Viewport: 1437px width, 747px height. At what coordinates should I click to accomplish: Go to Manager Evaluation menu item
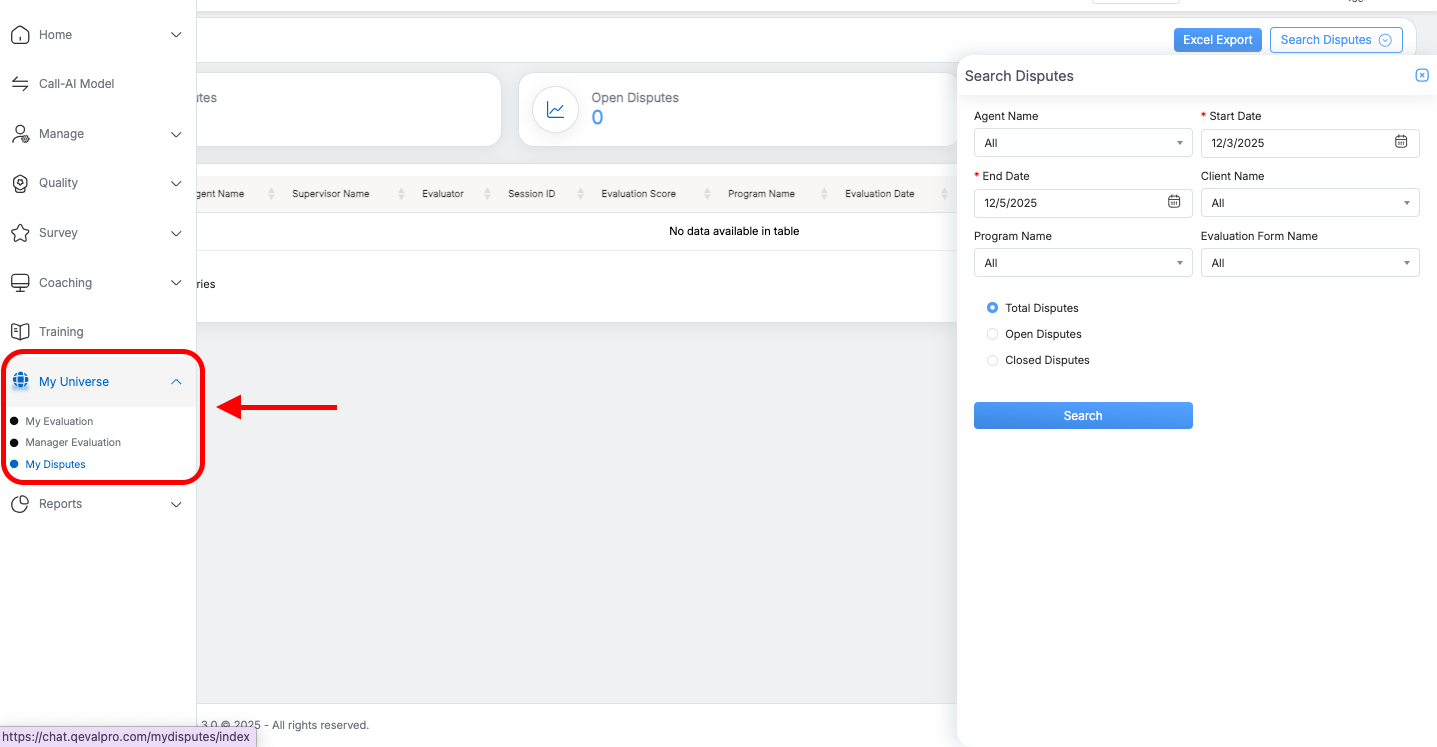[73, 443]
